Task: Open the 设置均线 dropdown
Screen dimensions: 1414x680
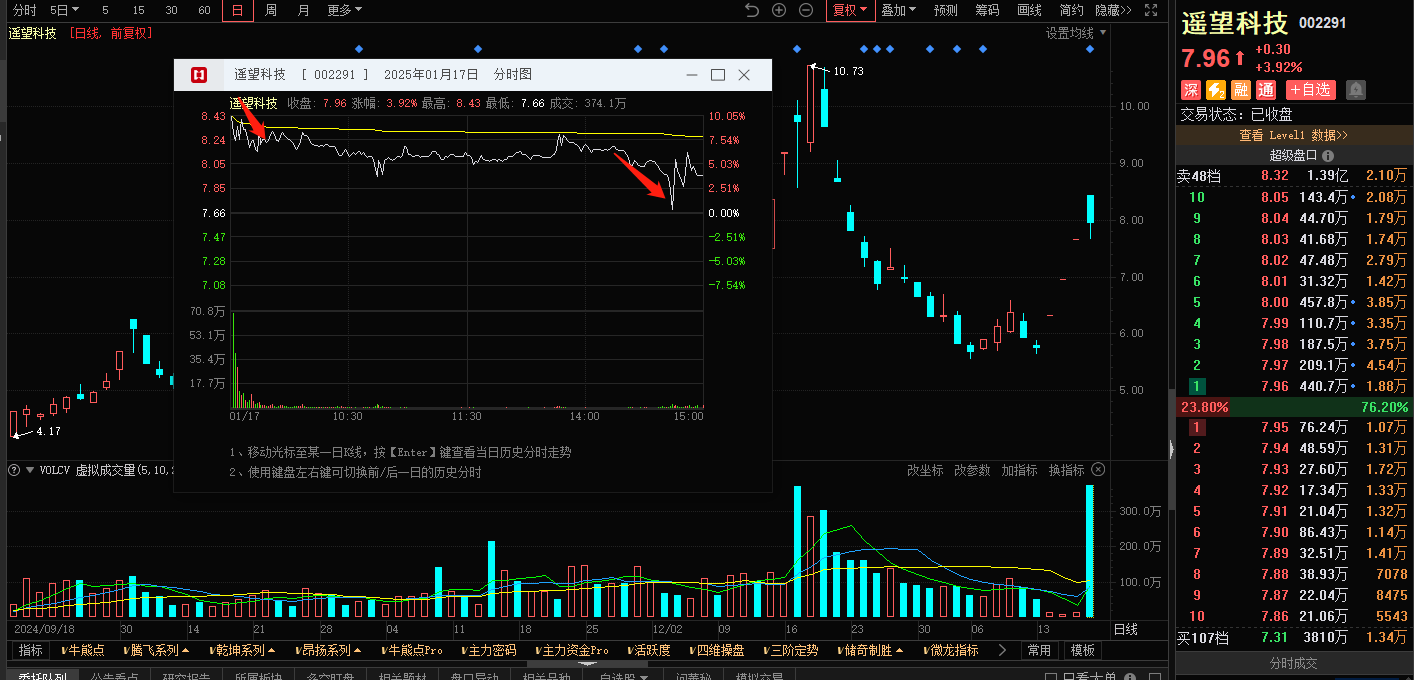Action: pyautogui.click(x=1076, y=33)
